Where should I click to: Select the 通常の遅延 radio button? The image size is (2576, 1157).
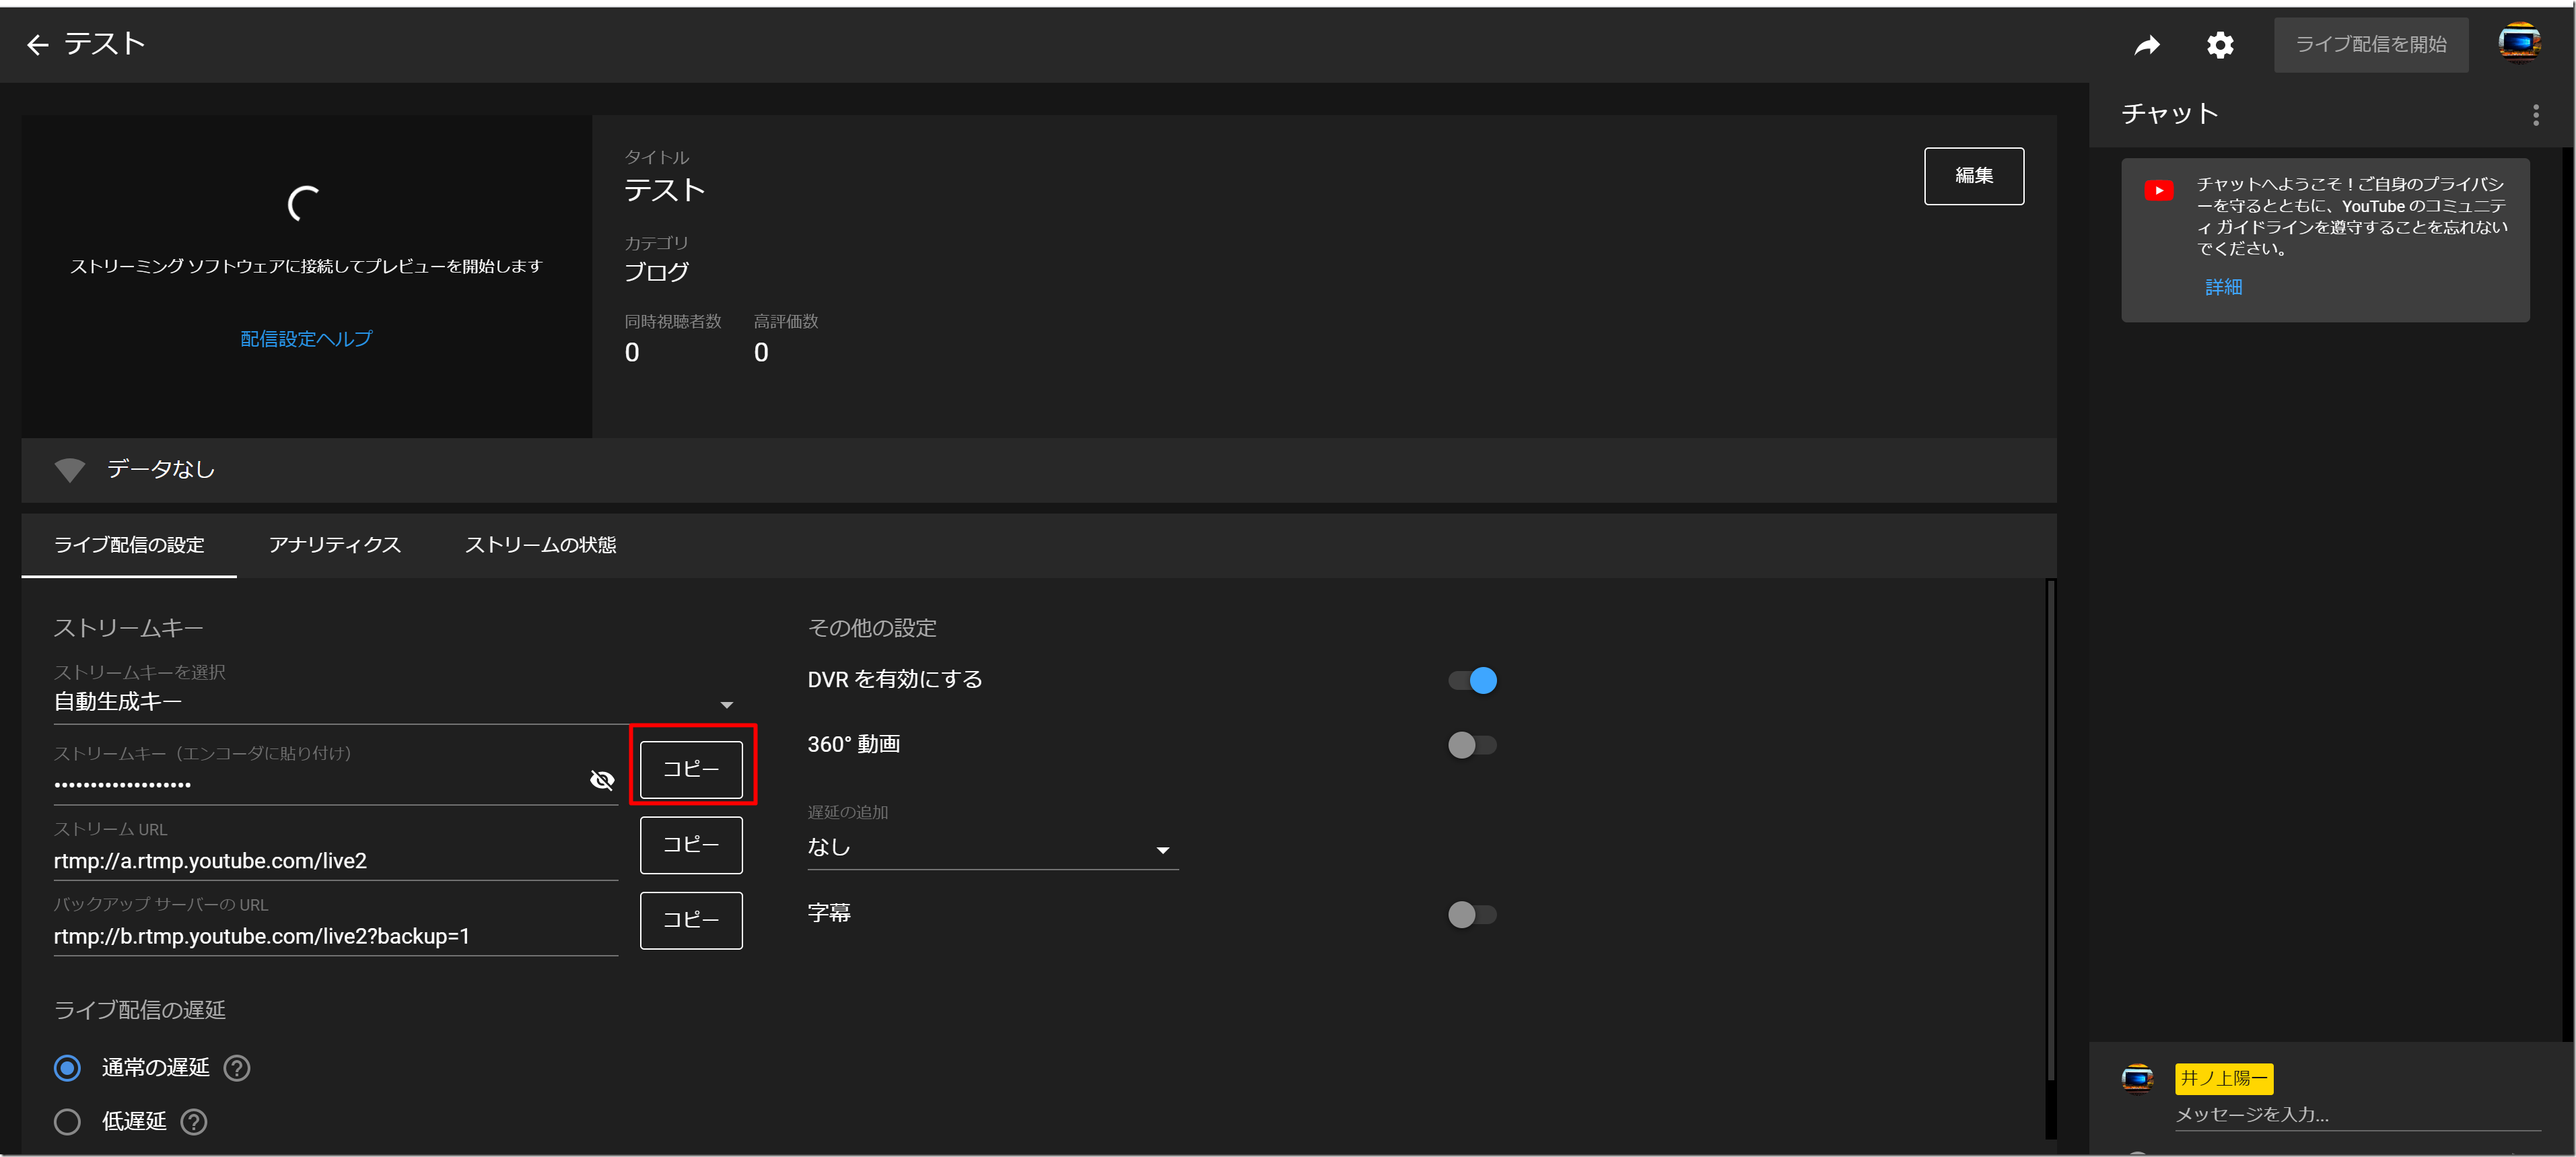tap(67, 1068)
